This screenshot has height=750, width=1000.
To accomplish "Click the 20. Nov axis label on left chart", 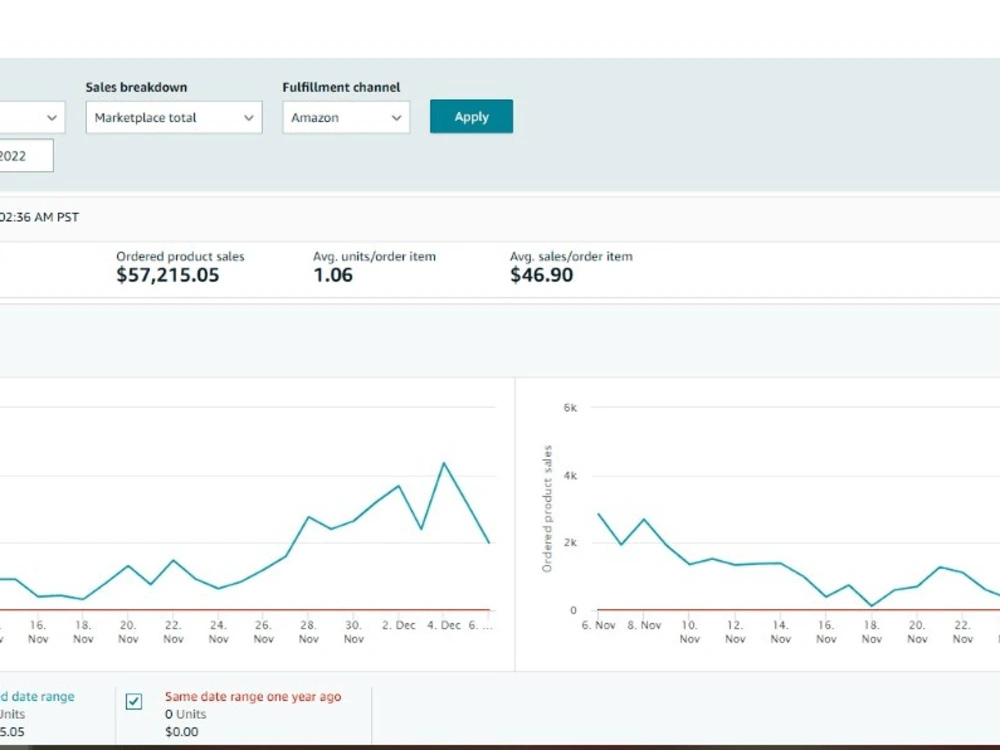I will coord(128,631).
